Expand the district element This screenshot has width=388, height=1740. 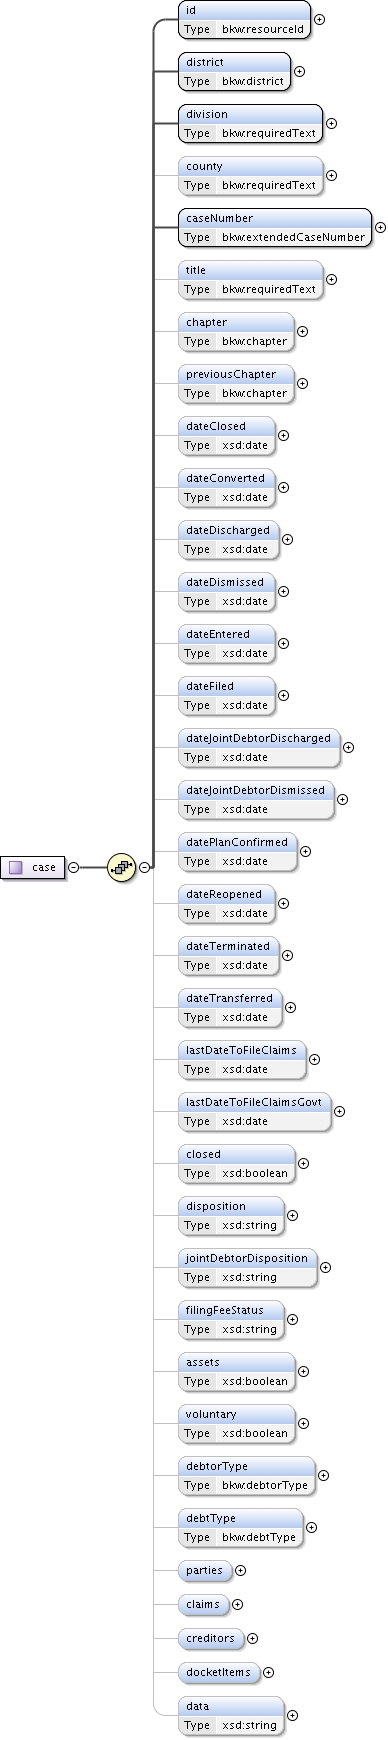[x=299, y=71]
